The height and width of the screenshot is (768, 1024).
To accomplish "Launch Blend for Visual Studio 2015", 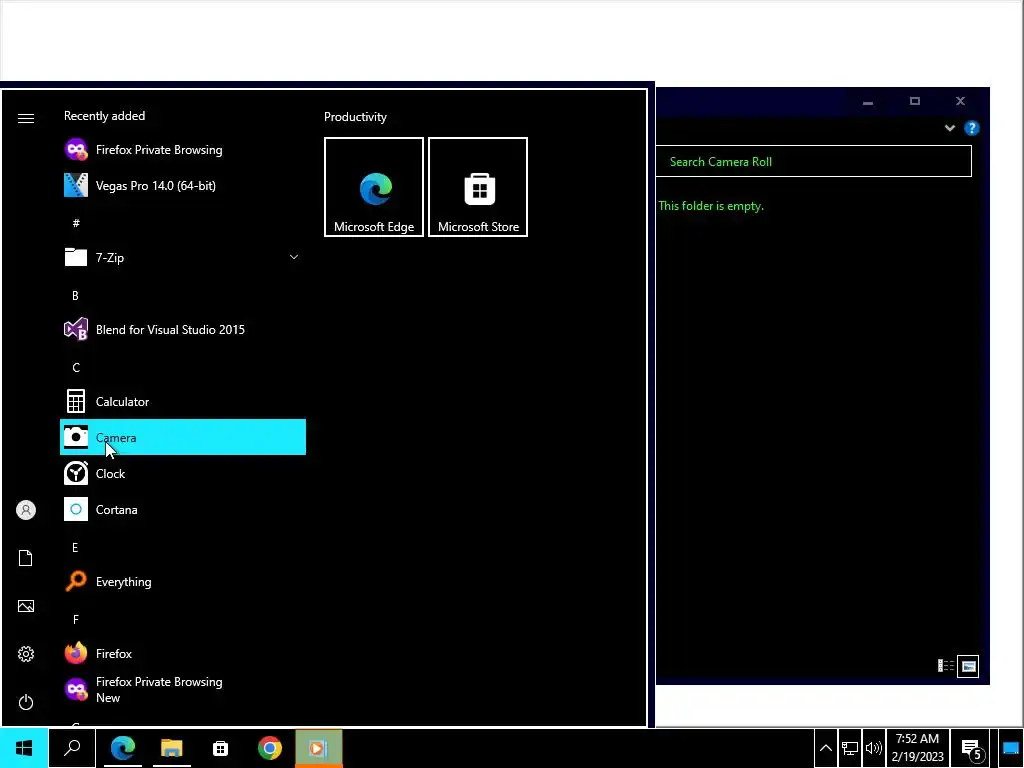I will (183, 330).
